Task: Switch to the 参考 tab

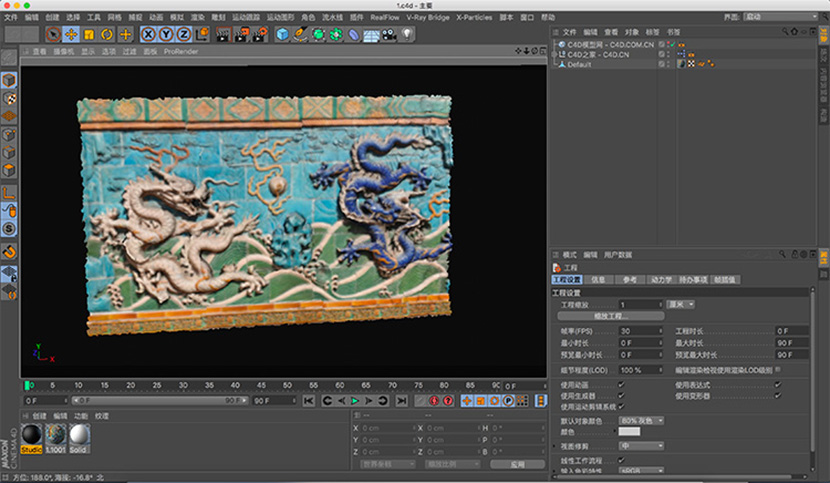Action: point(630,280)
